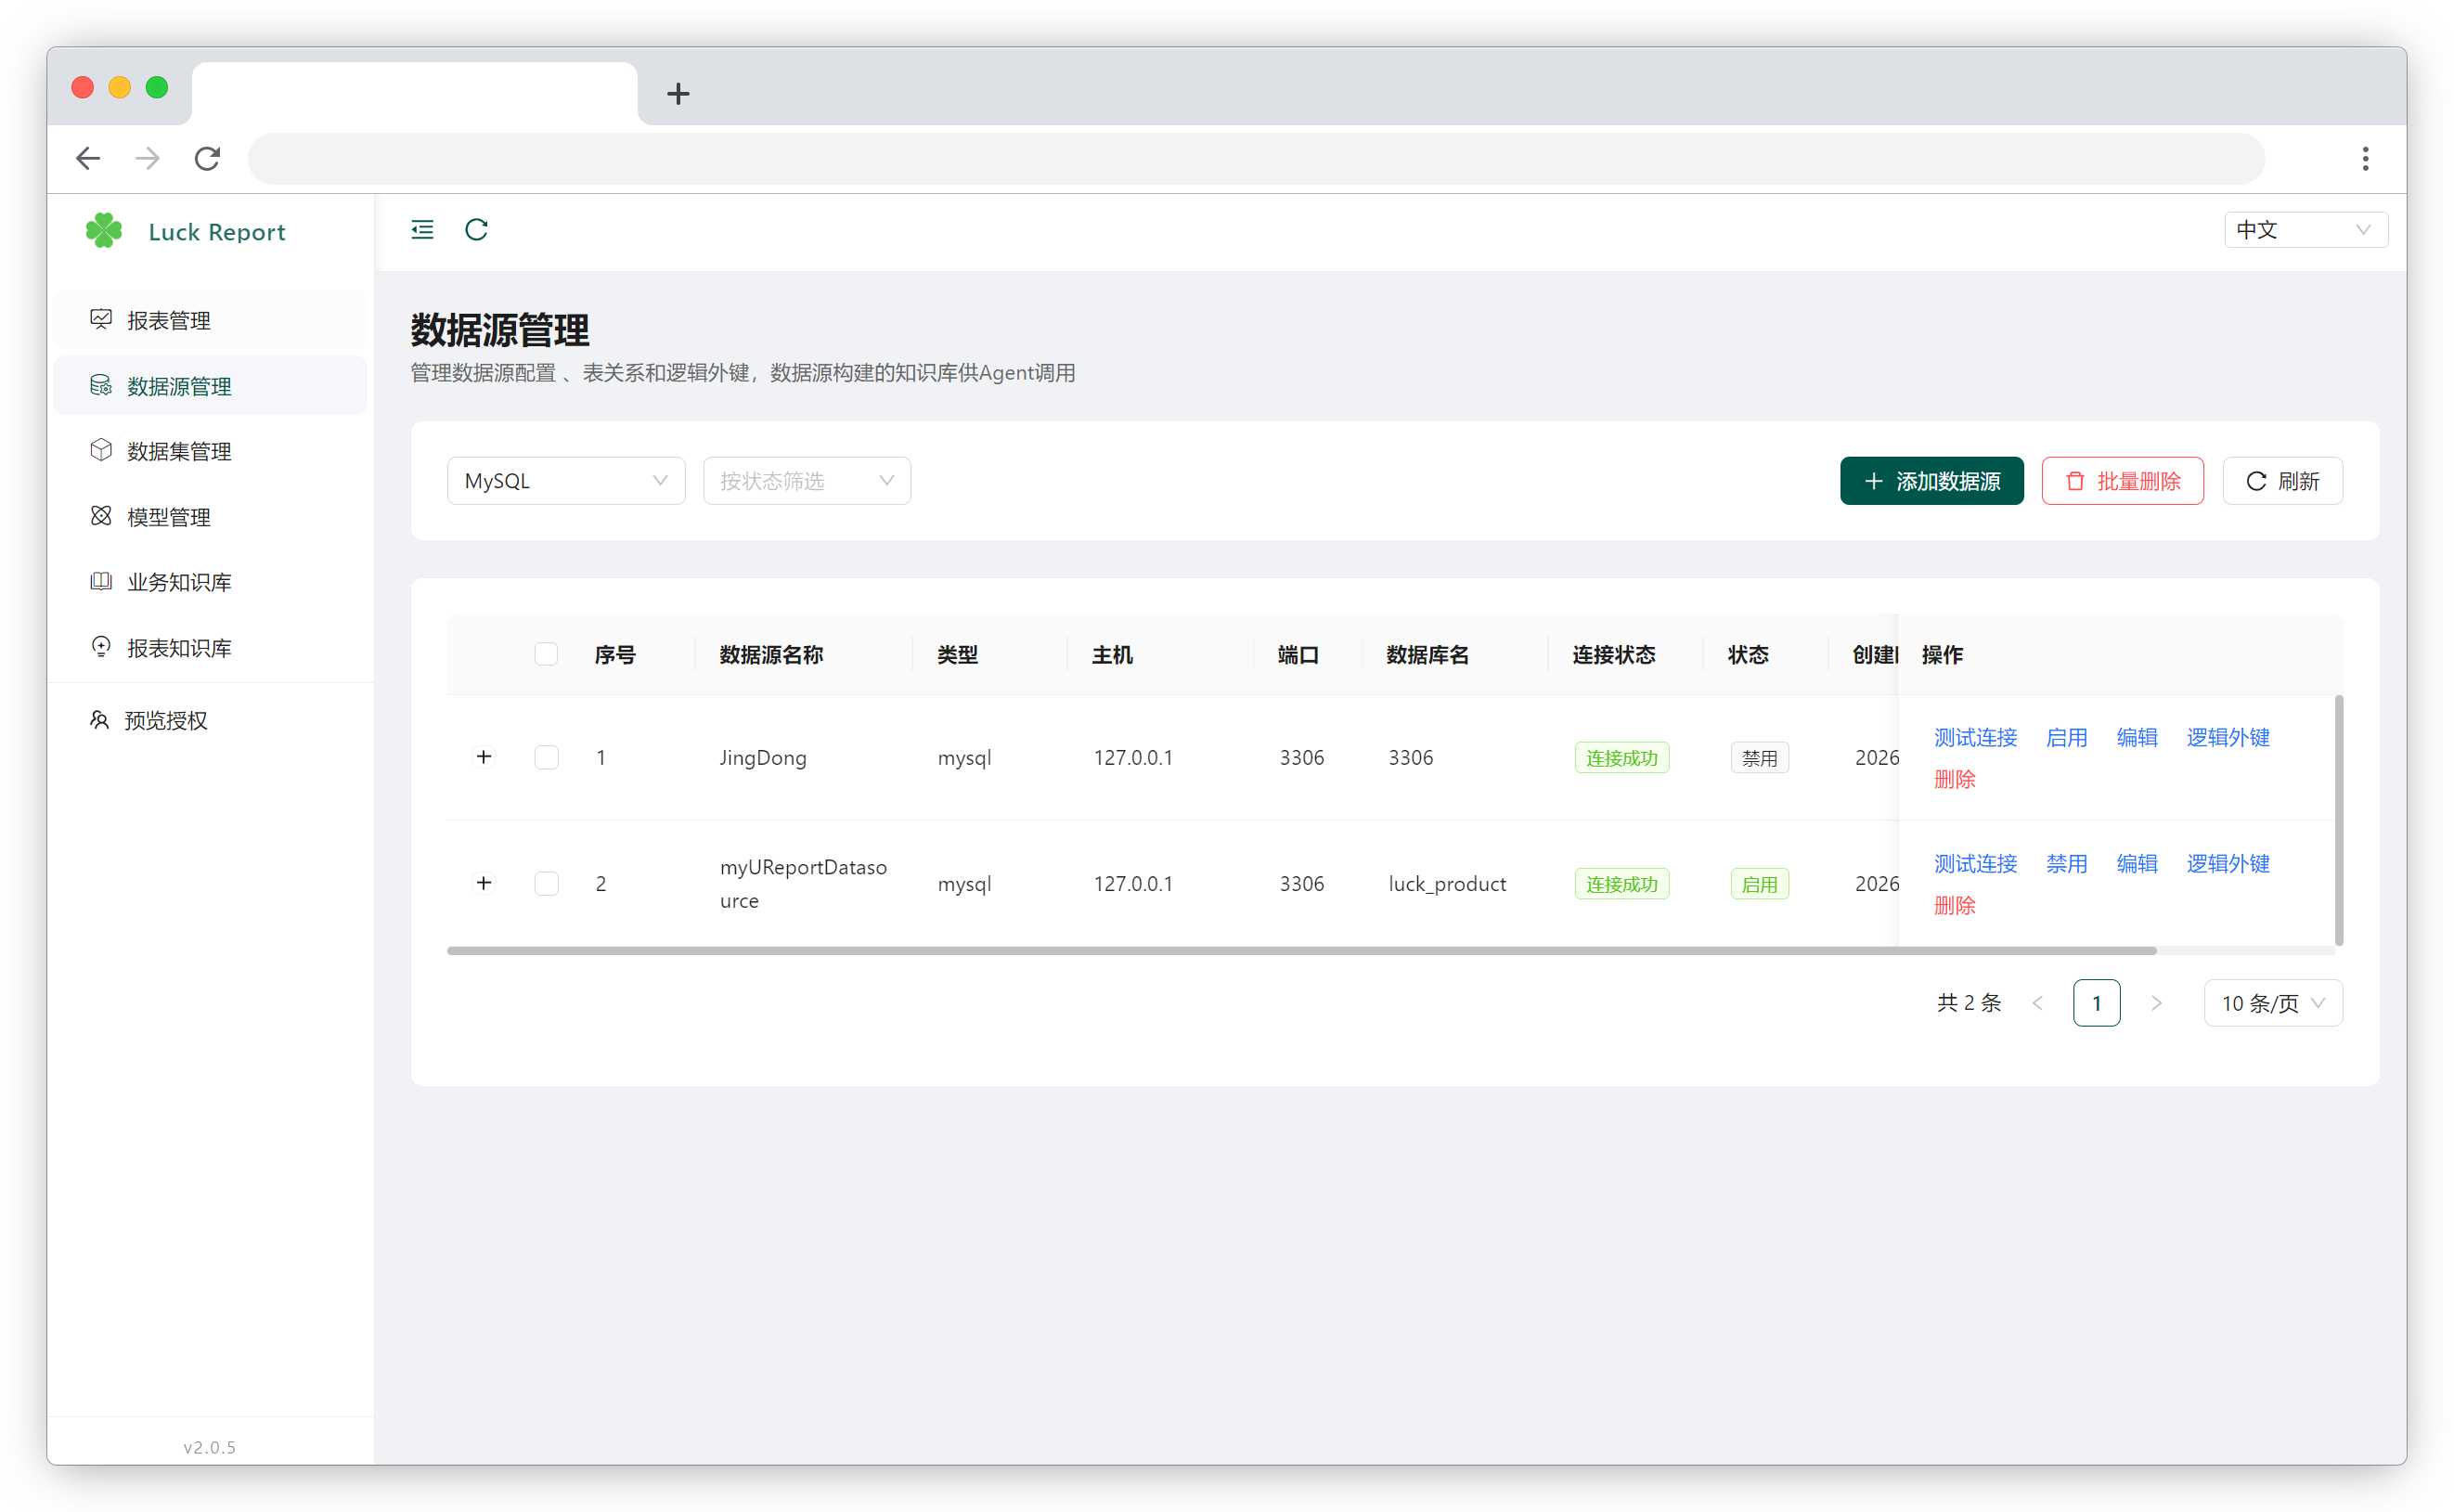Go to previous page arrow in pagination
The image size is (2454, 1512).
click(2037, 1003)
